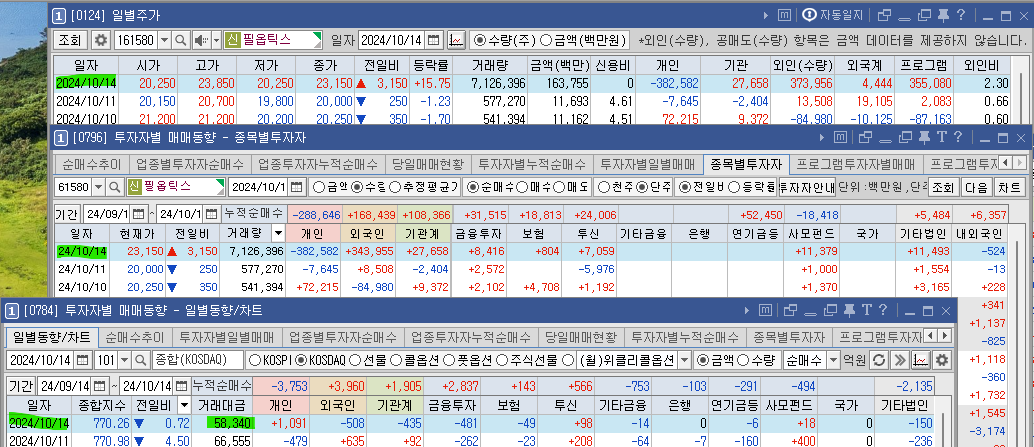Click 투자자안내 button

(x=807, y=187)
